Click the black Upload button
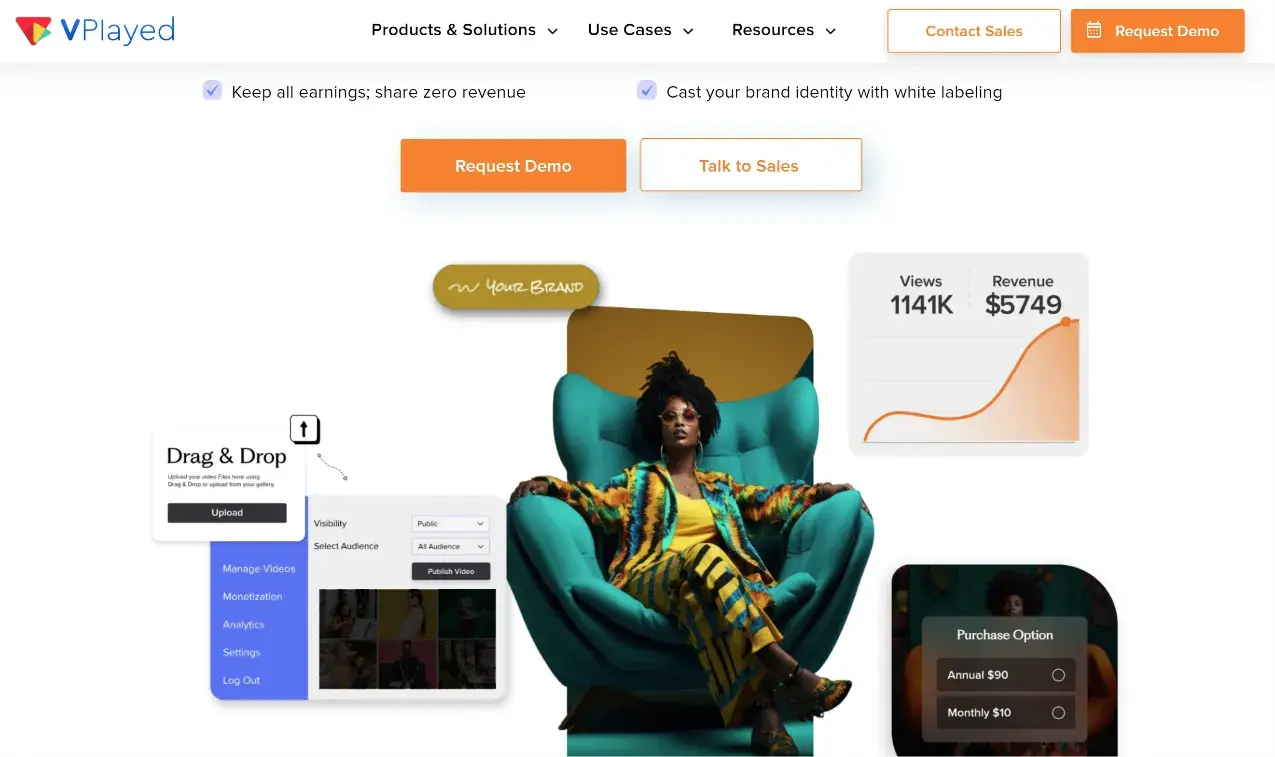Screen dimensions: 1275x757 (227, 513)
